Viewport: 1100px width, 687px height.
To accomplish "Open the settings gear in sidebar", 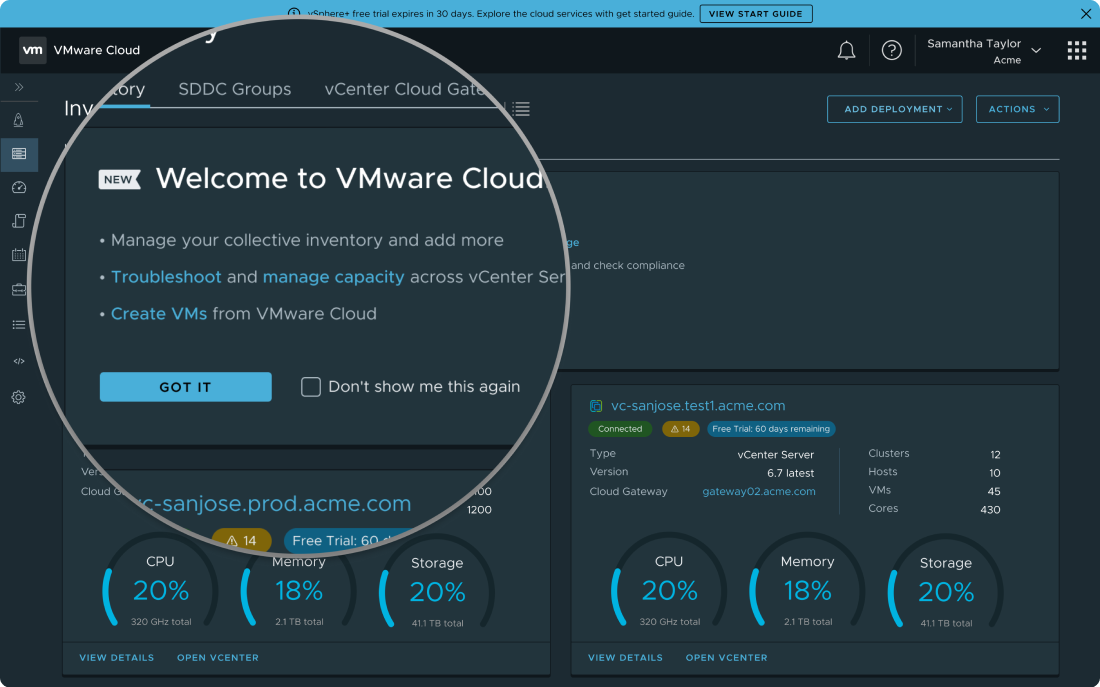I will coord(19,397).
